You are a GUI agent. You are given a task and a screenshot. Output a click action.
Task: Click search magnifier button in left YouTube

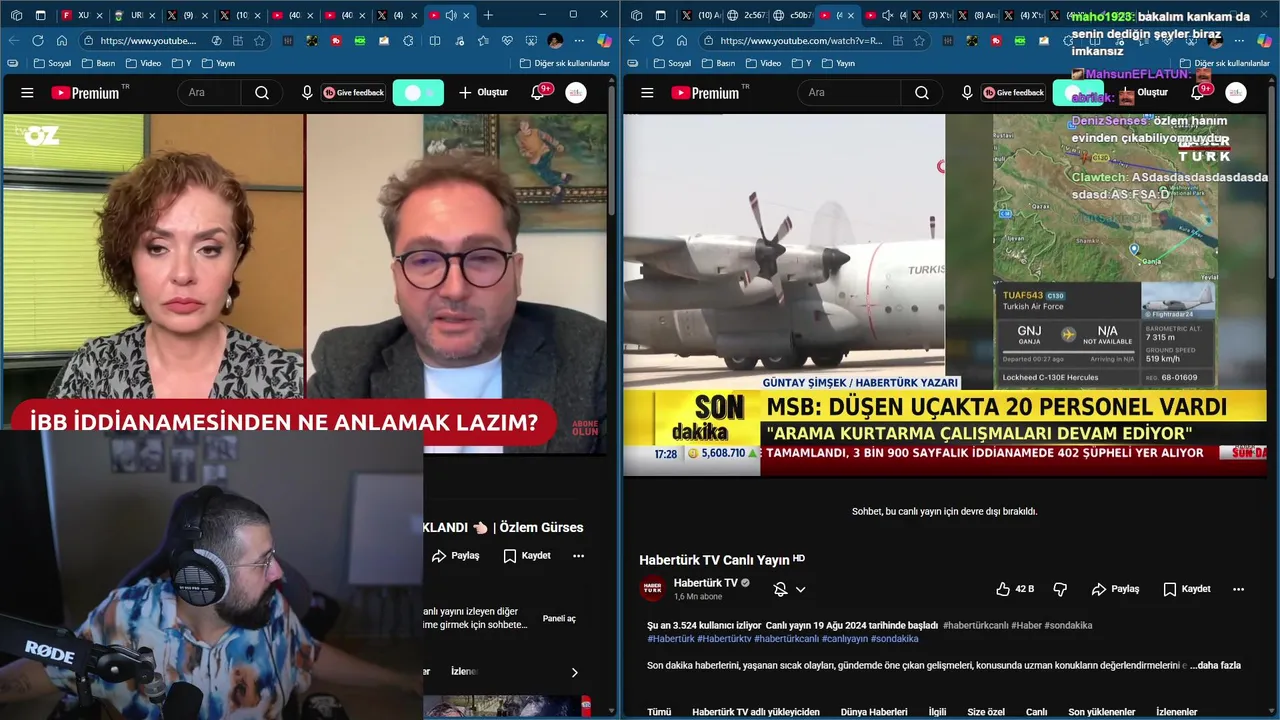[262, 93]
